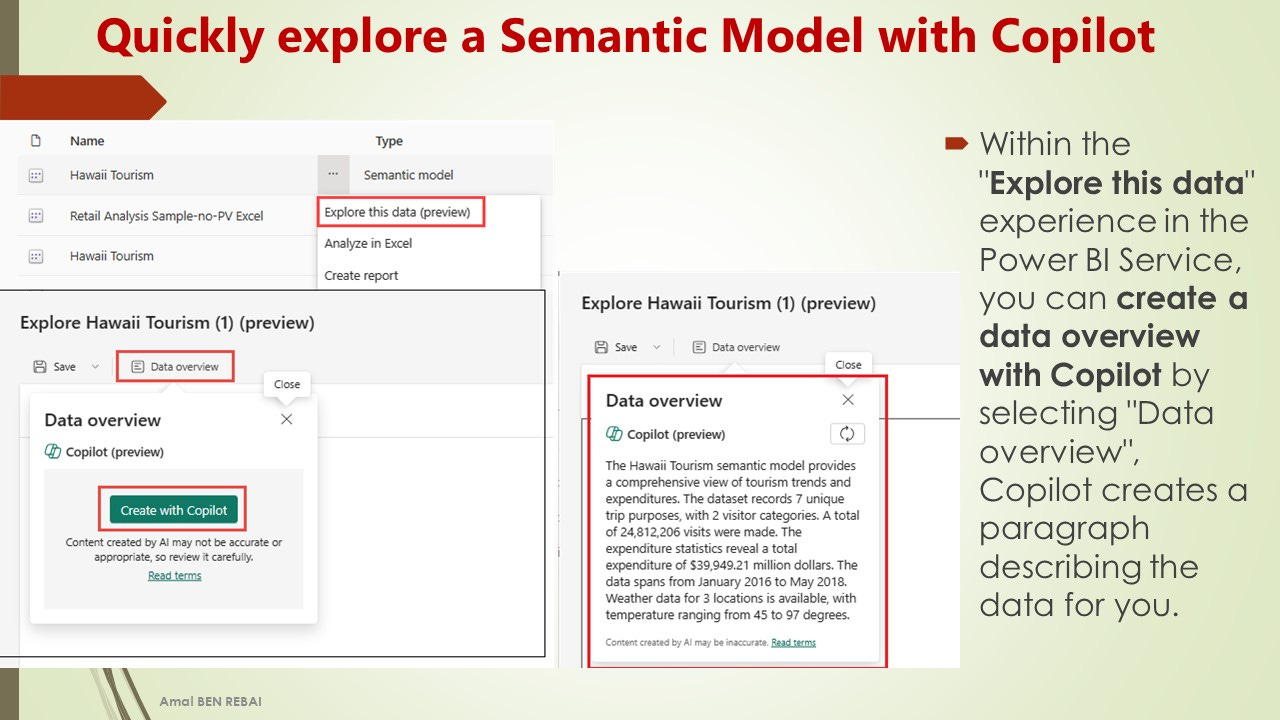The height and width of the screenshot is (720, 1280).
Task: Open the third-row Hawaii Tourism item
Action: [x=112, y=256]
